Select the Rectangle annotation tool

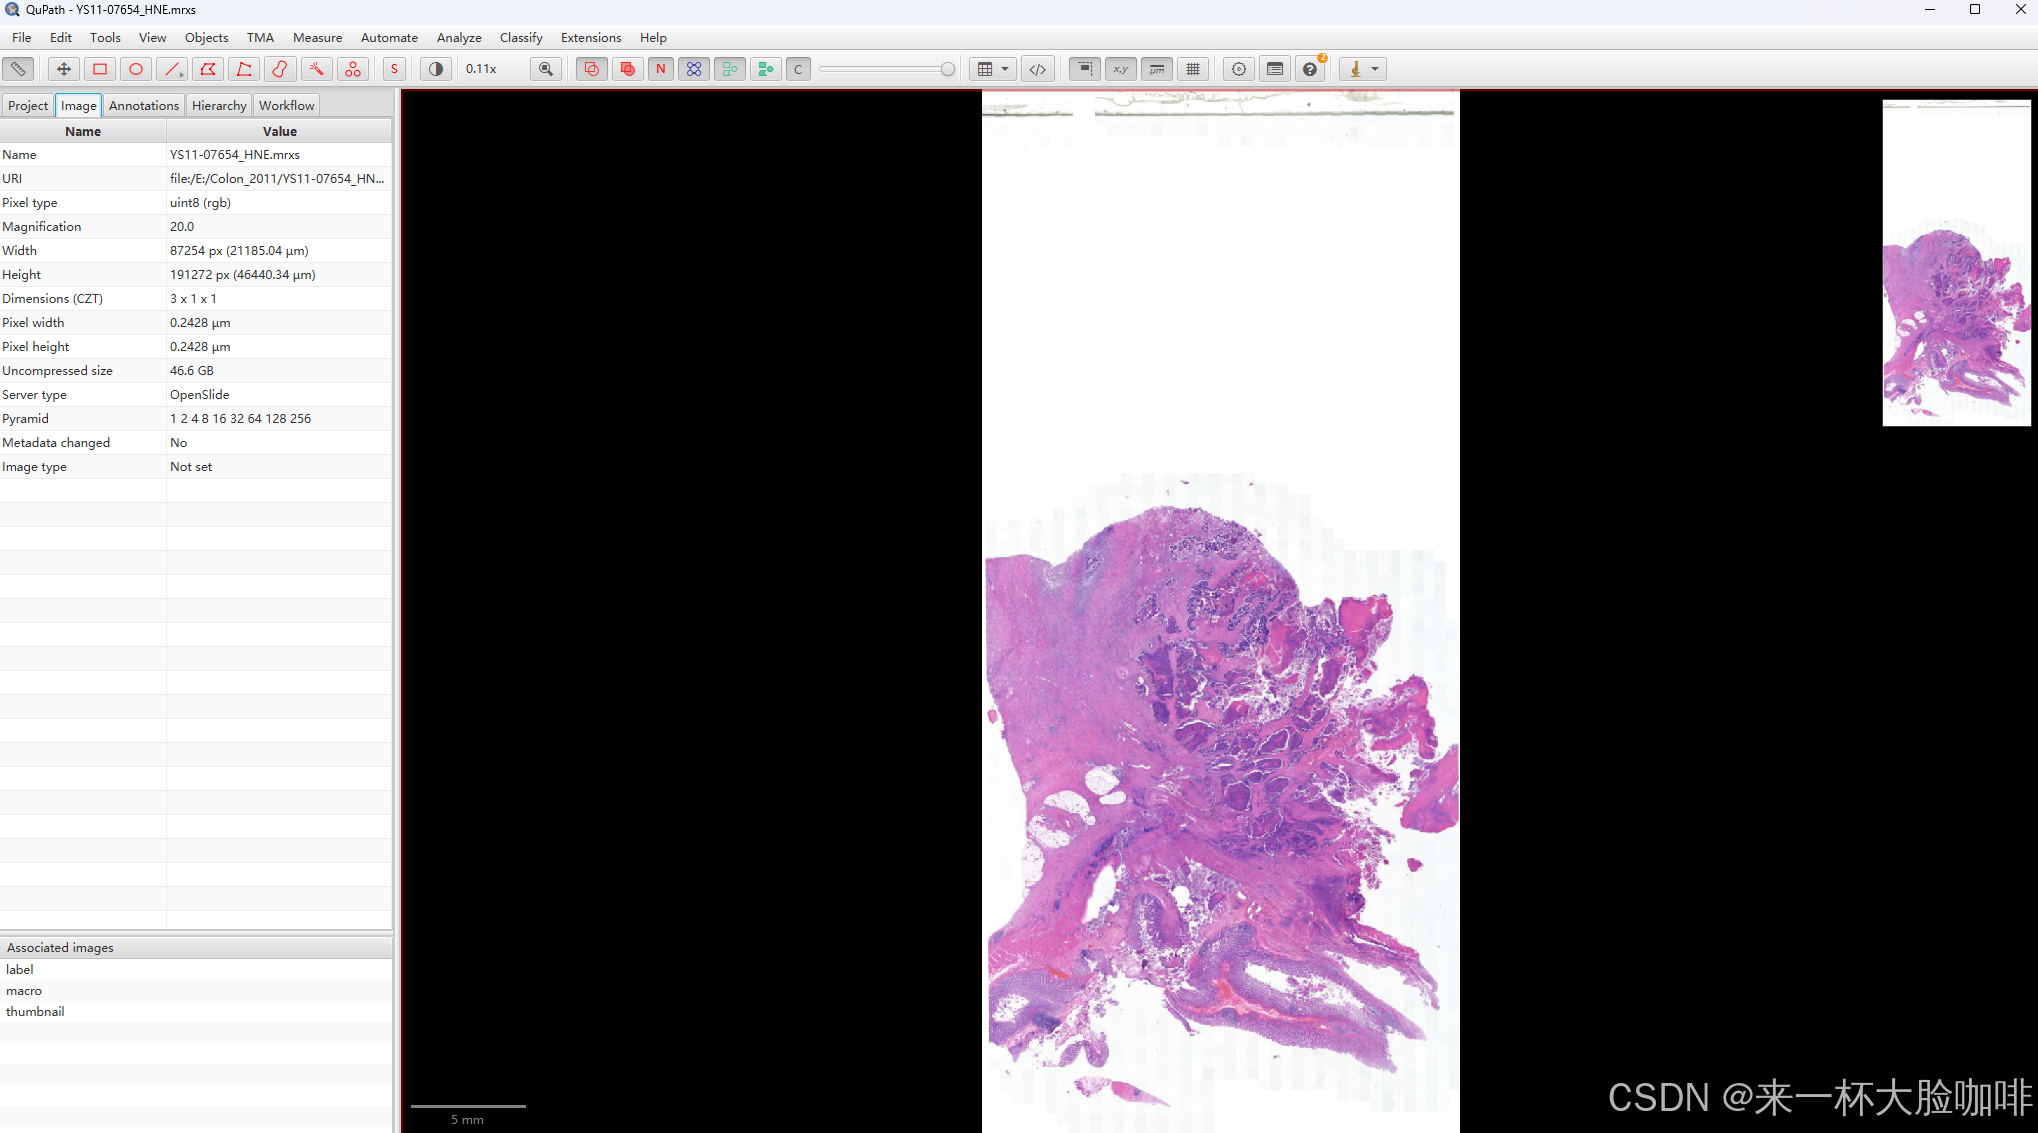point(100,68)
